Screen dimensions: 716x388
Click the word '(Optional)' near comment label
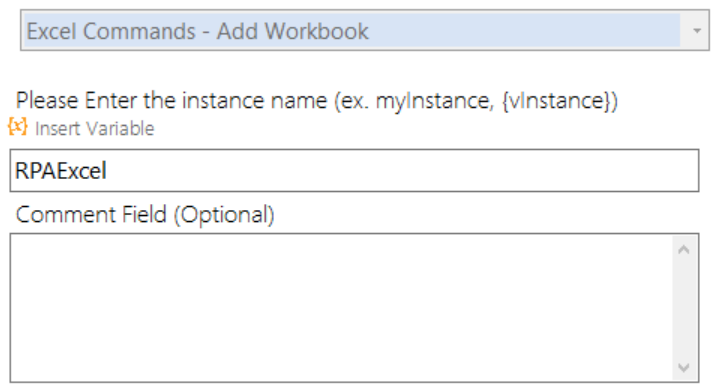(224, 215)
